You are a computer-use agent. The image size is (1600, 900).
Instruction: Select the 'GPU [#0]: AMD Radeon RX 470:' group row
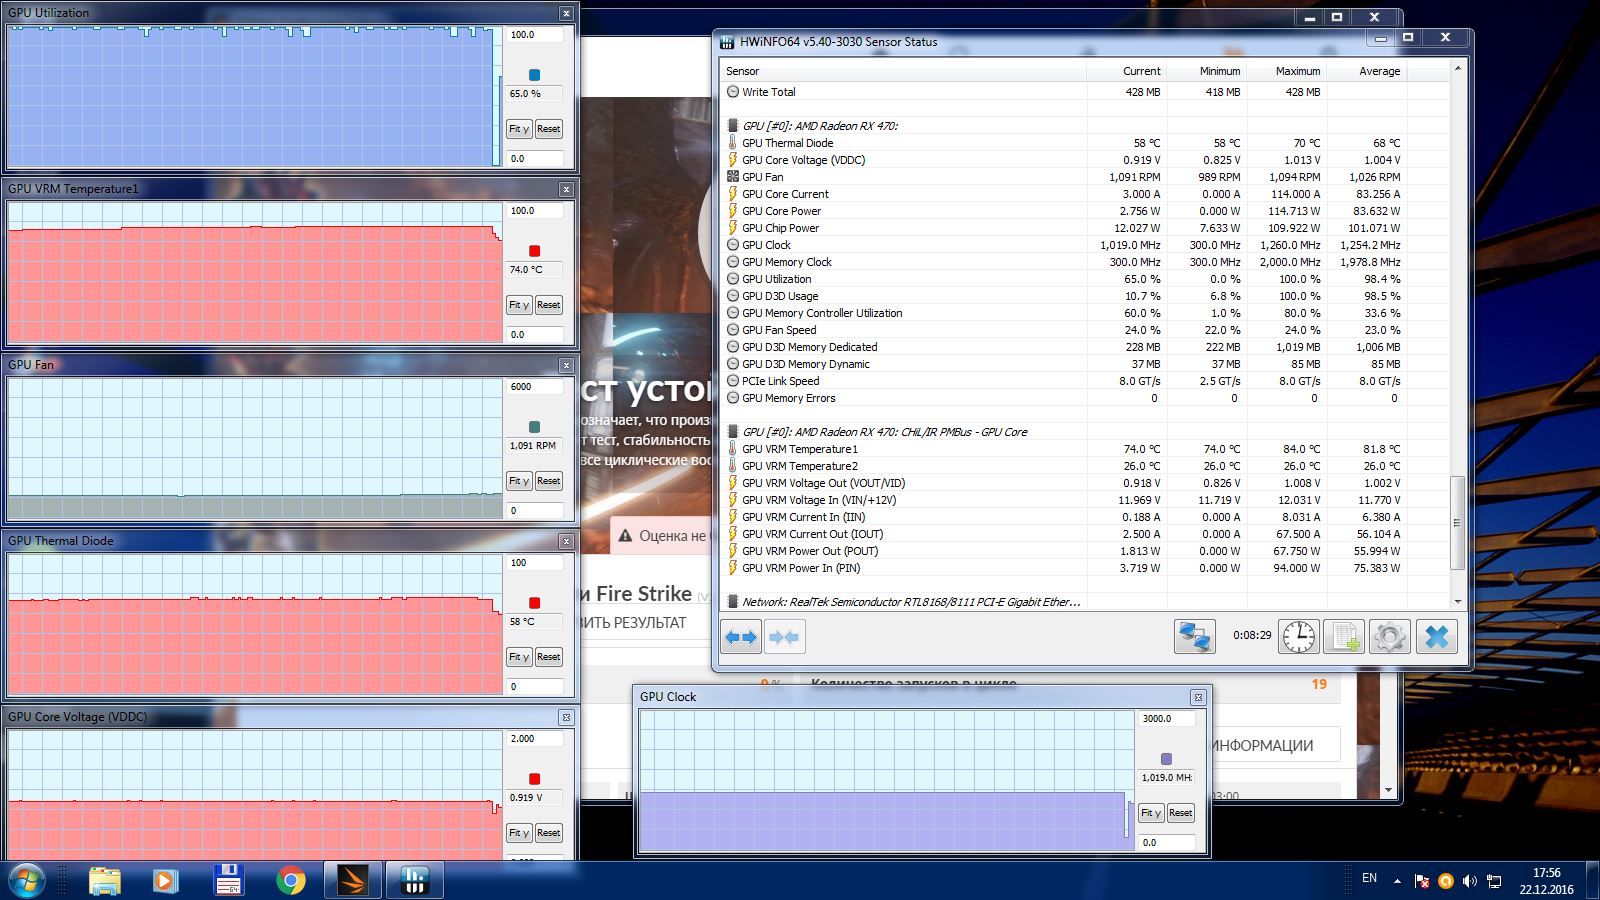1085,126
